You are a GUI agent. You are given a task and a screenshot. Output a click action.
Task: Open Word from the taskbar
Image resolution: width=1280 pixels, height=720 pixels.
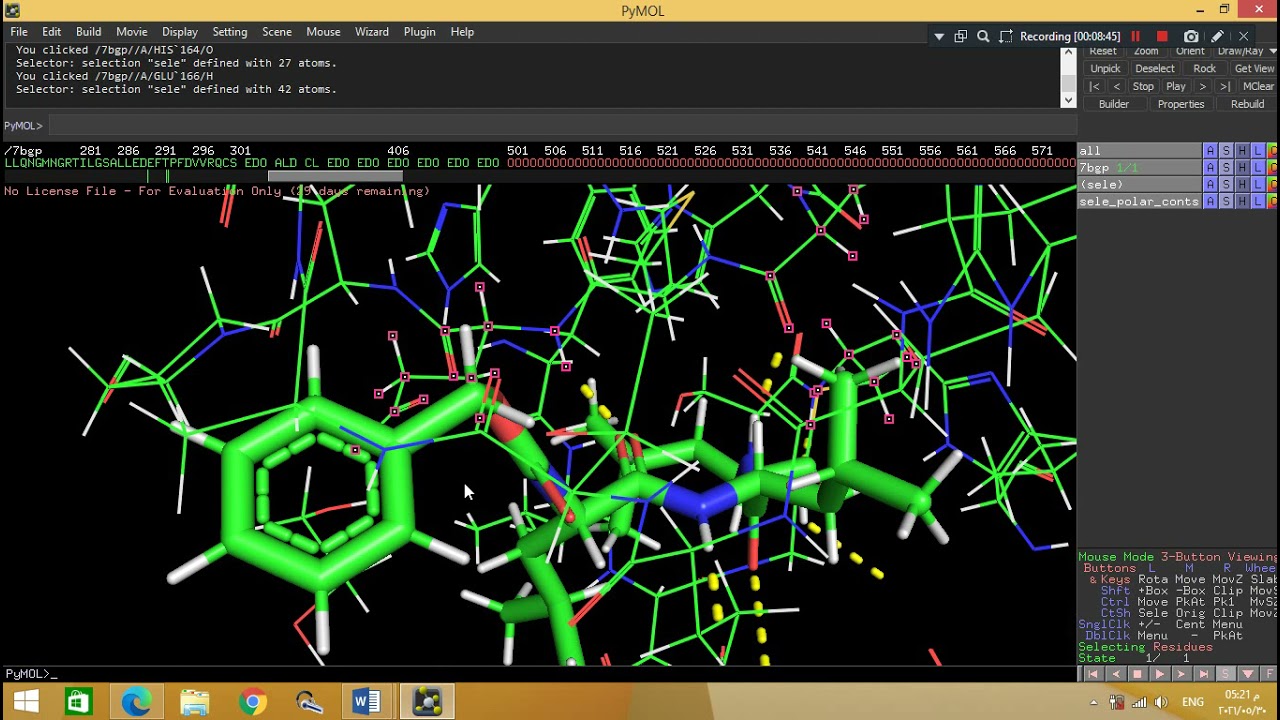367,702
